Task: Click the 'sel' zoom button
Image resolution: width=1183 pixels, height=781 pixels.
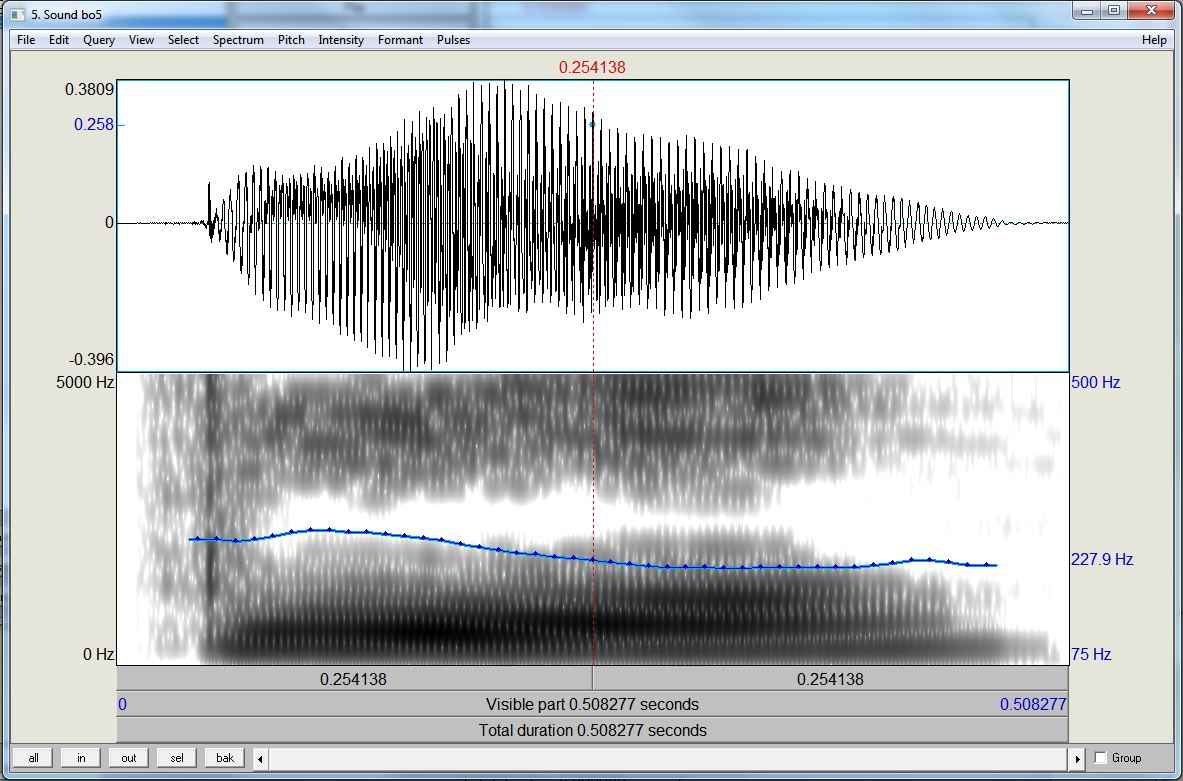Action: click(177, 758)
